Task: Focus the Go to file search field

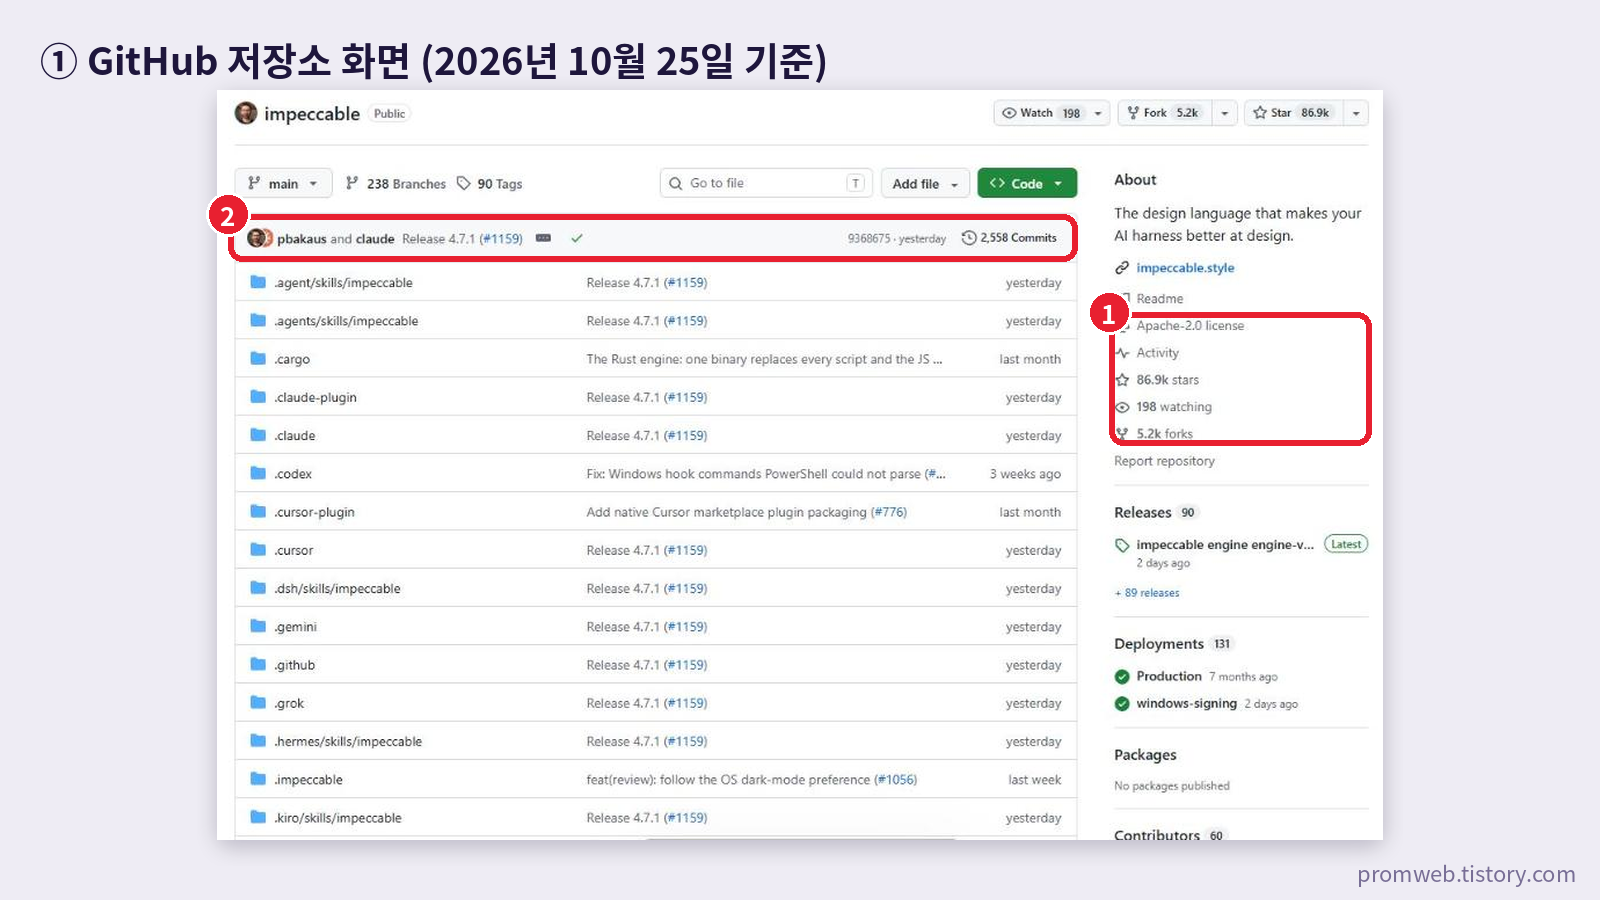Action: point(766,183)
